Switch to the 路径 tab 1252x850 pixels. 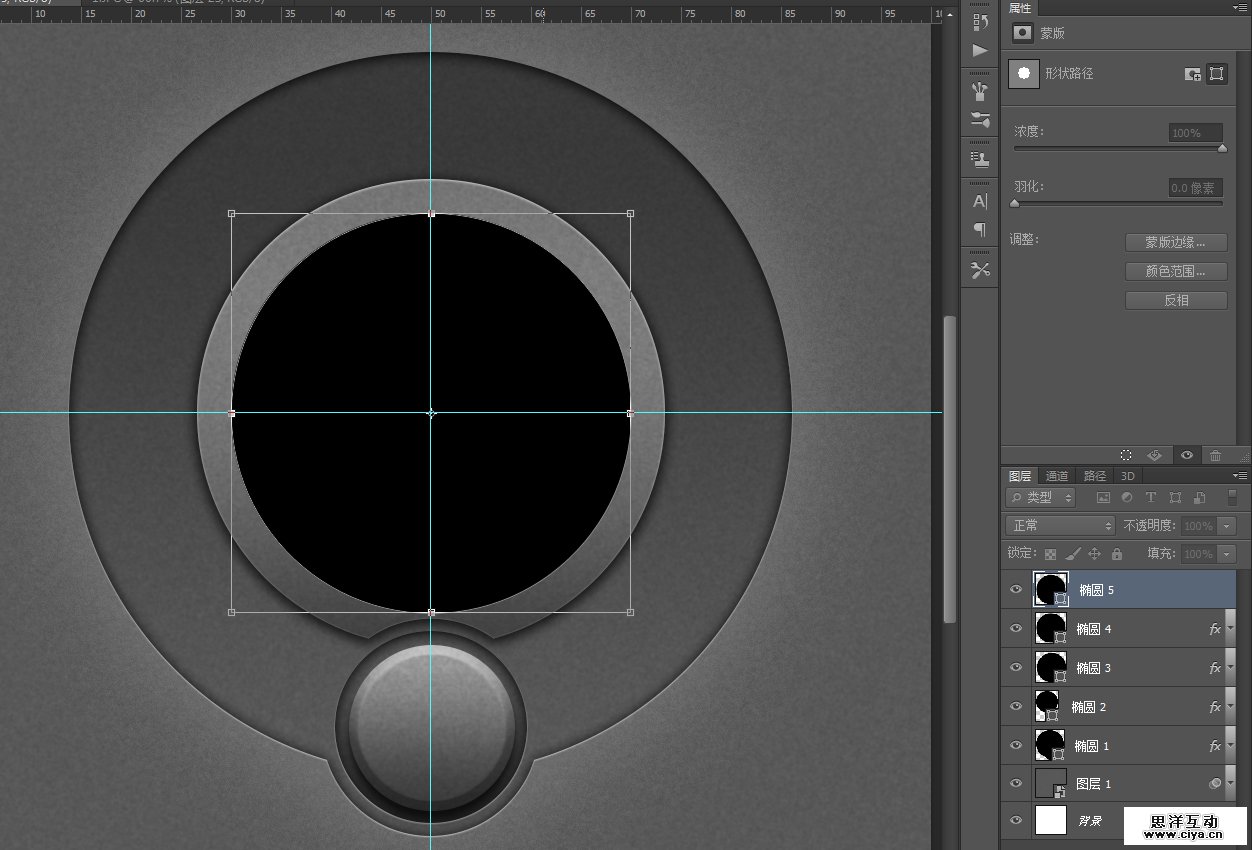click(x=1095, y=476)
